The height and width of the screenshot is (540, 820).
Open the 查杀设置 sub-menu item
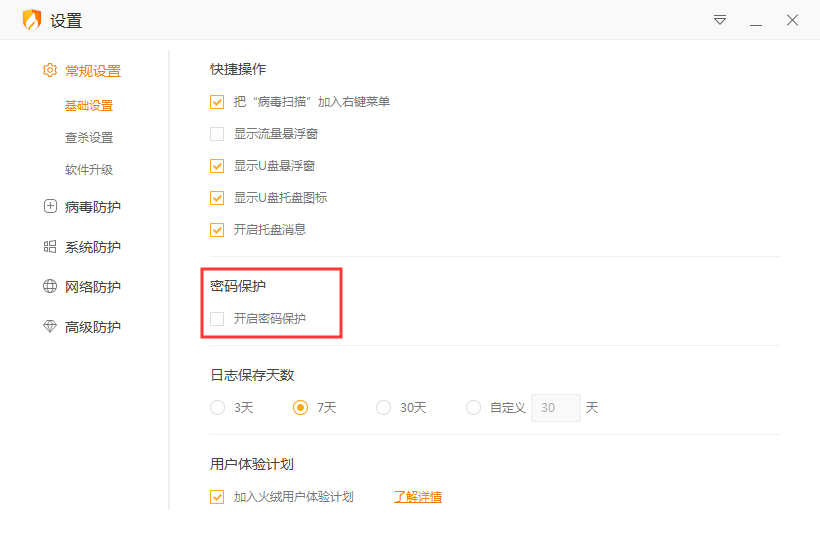coord(89,138)
